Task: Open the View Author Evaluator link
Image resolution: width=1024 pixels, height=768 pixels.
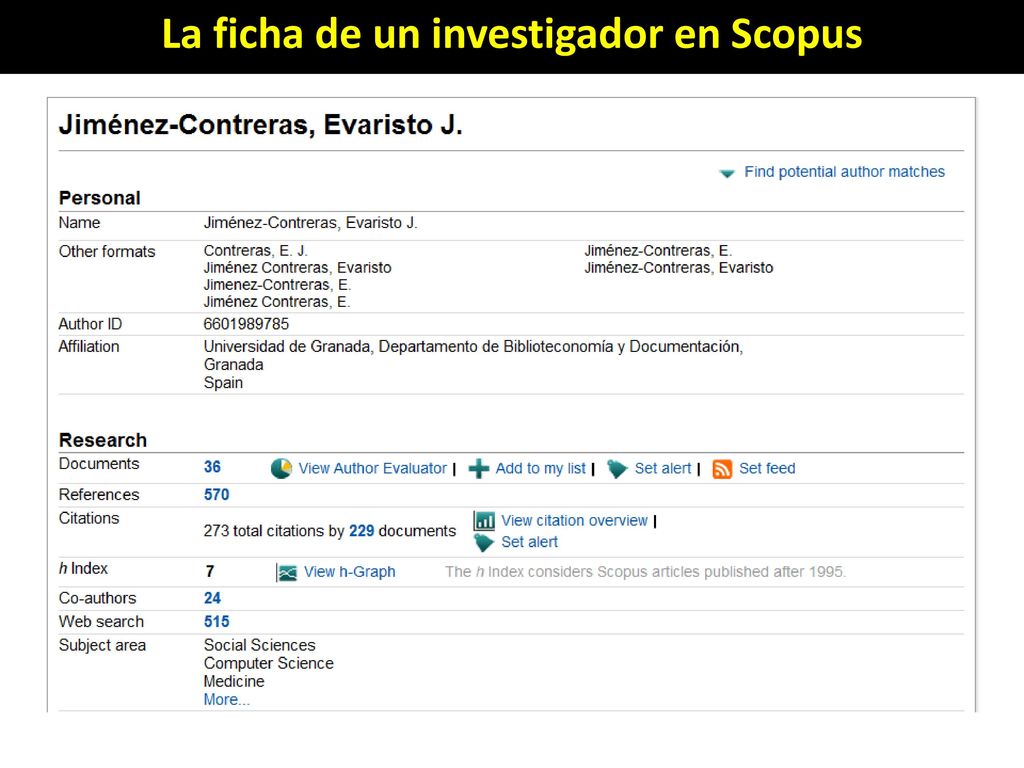Action: click(372, 468)
